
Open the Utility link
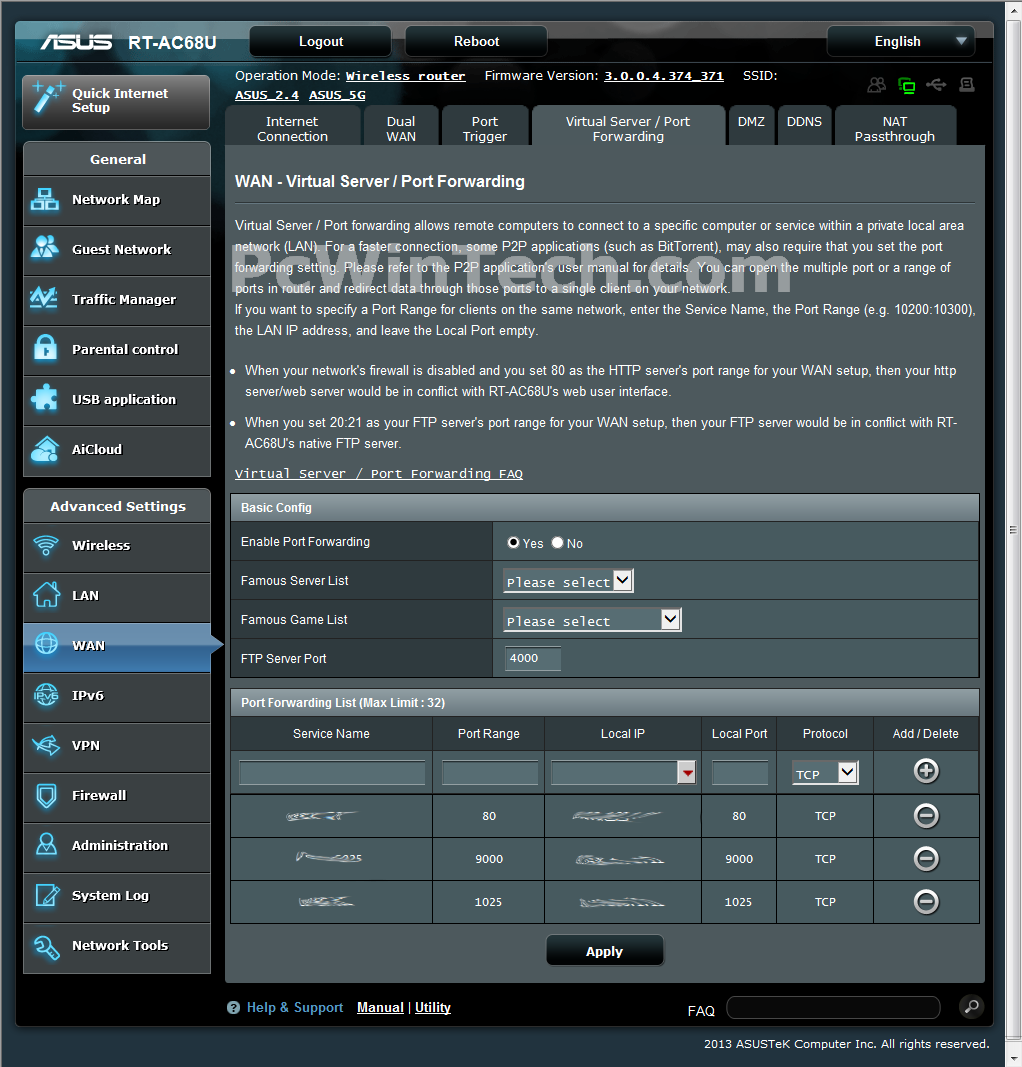[x=433, y=1007]
